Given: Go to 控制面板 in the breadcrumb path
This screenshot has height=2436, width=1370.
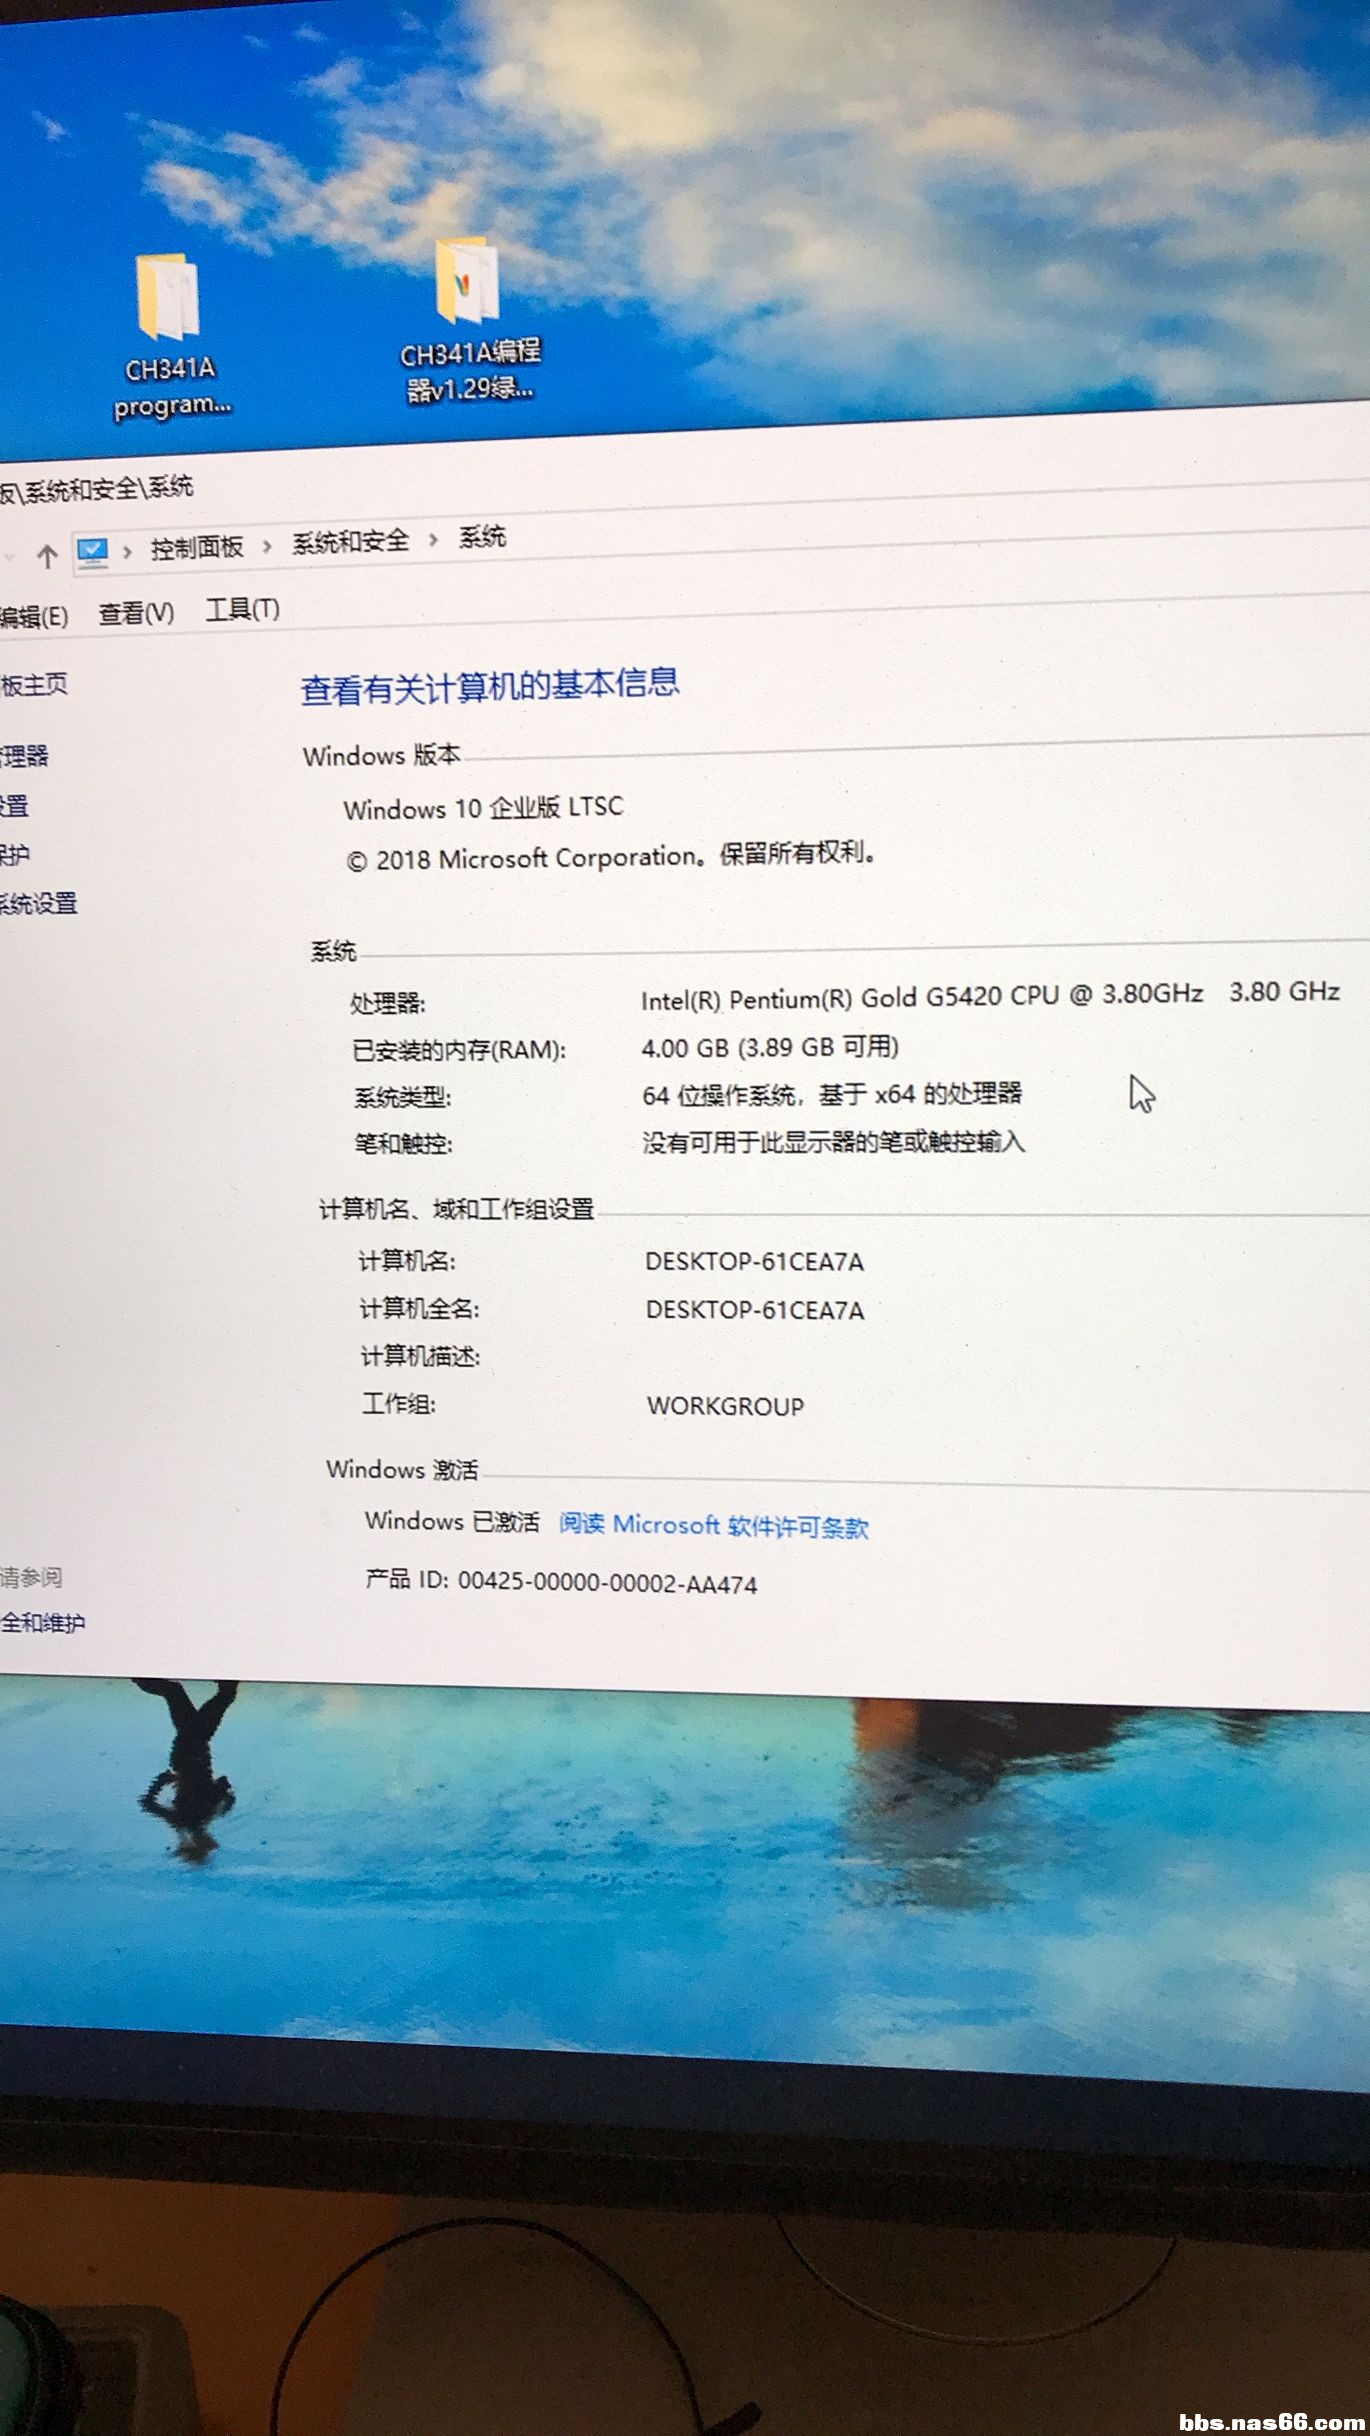Looking at the screenshot, I should 197,547.
